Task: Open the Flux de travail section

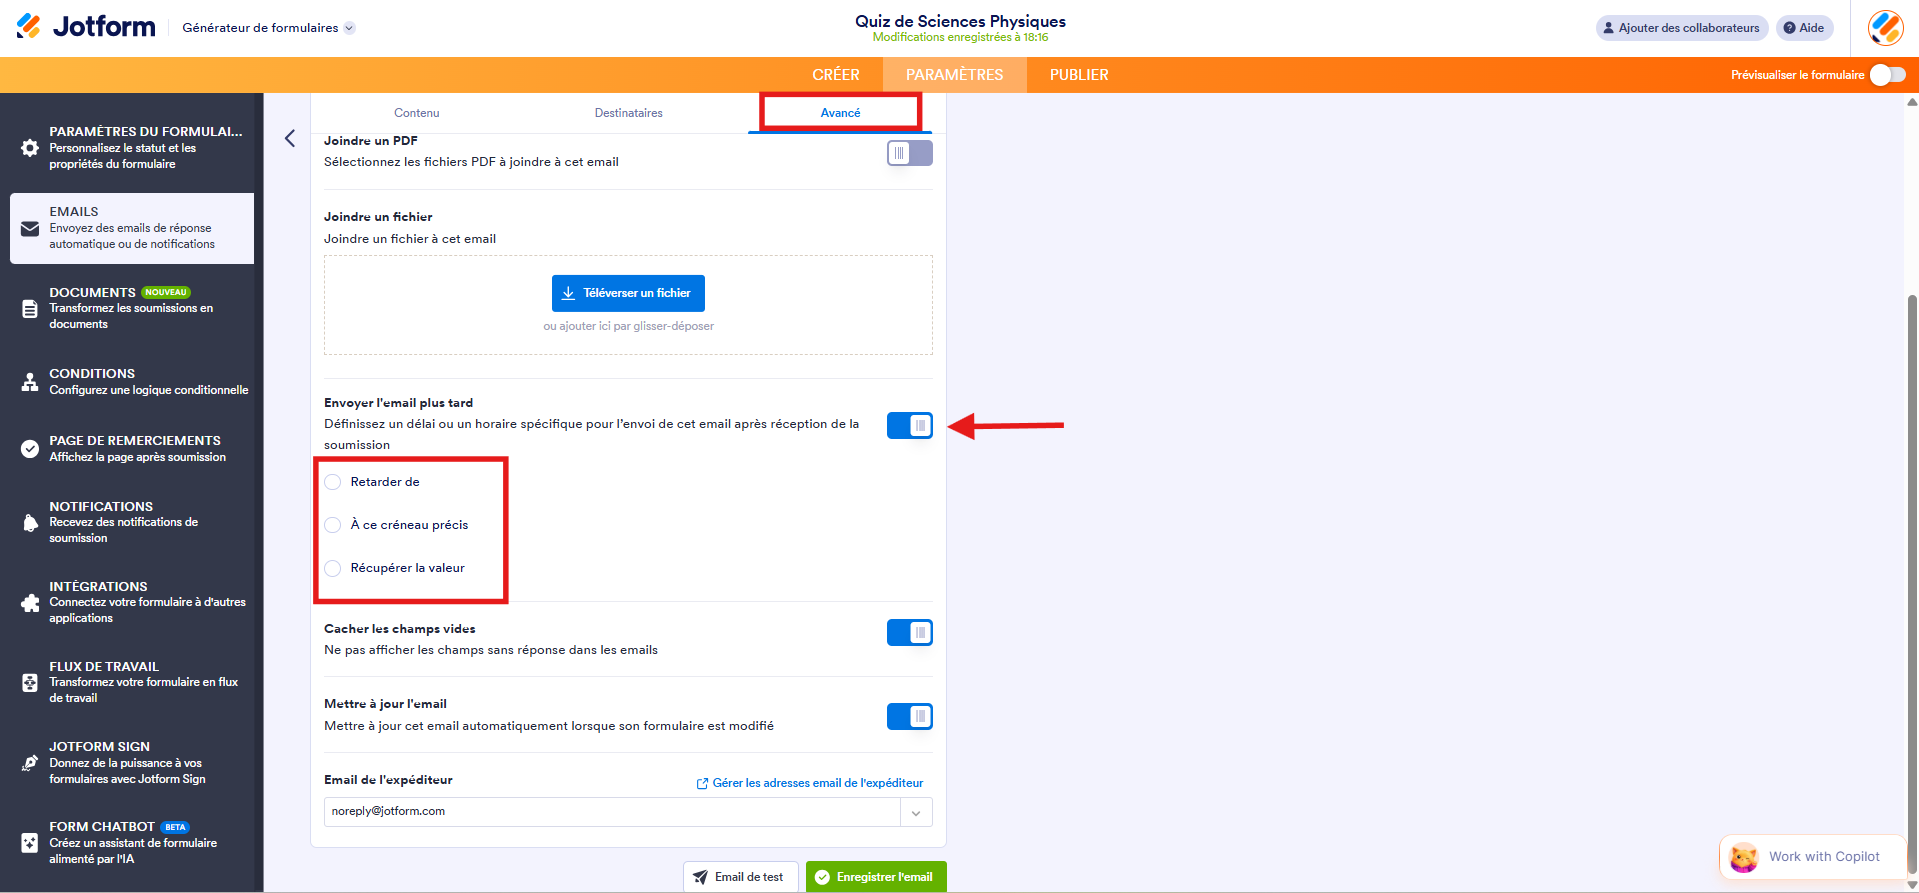Action: (132, 682)
